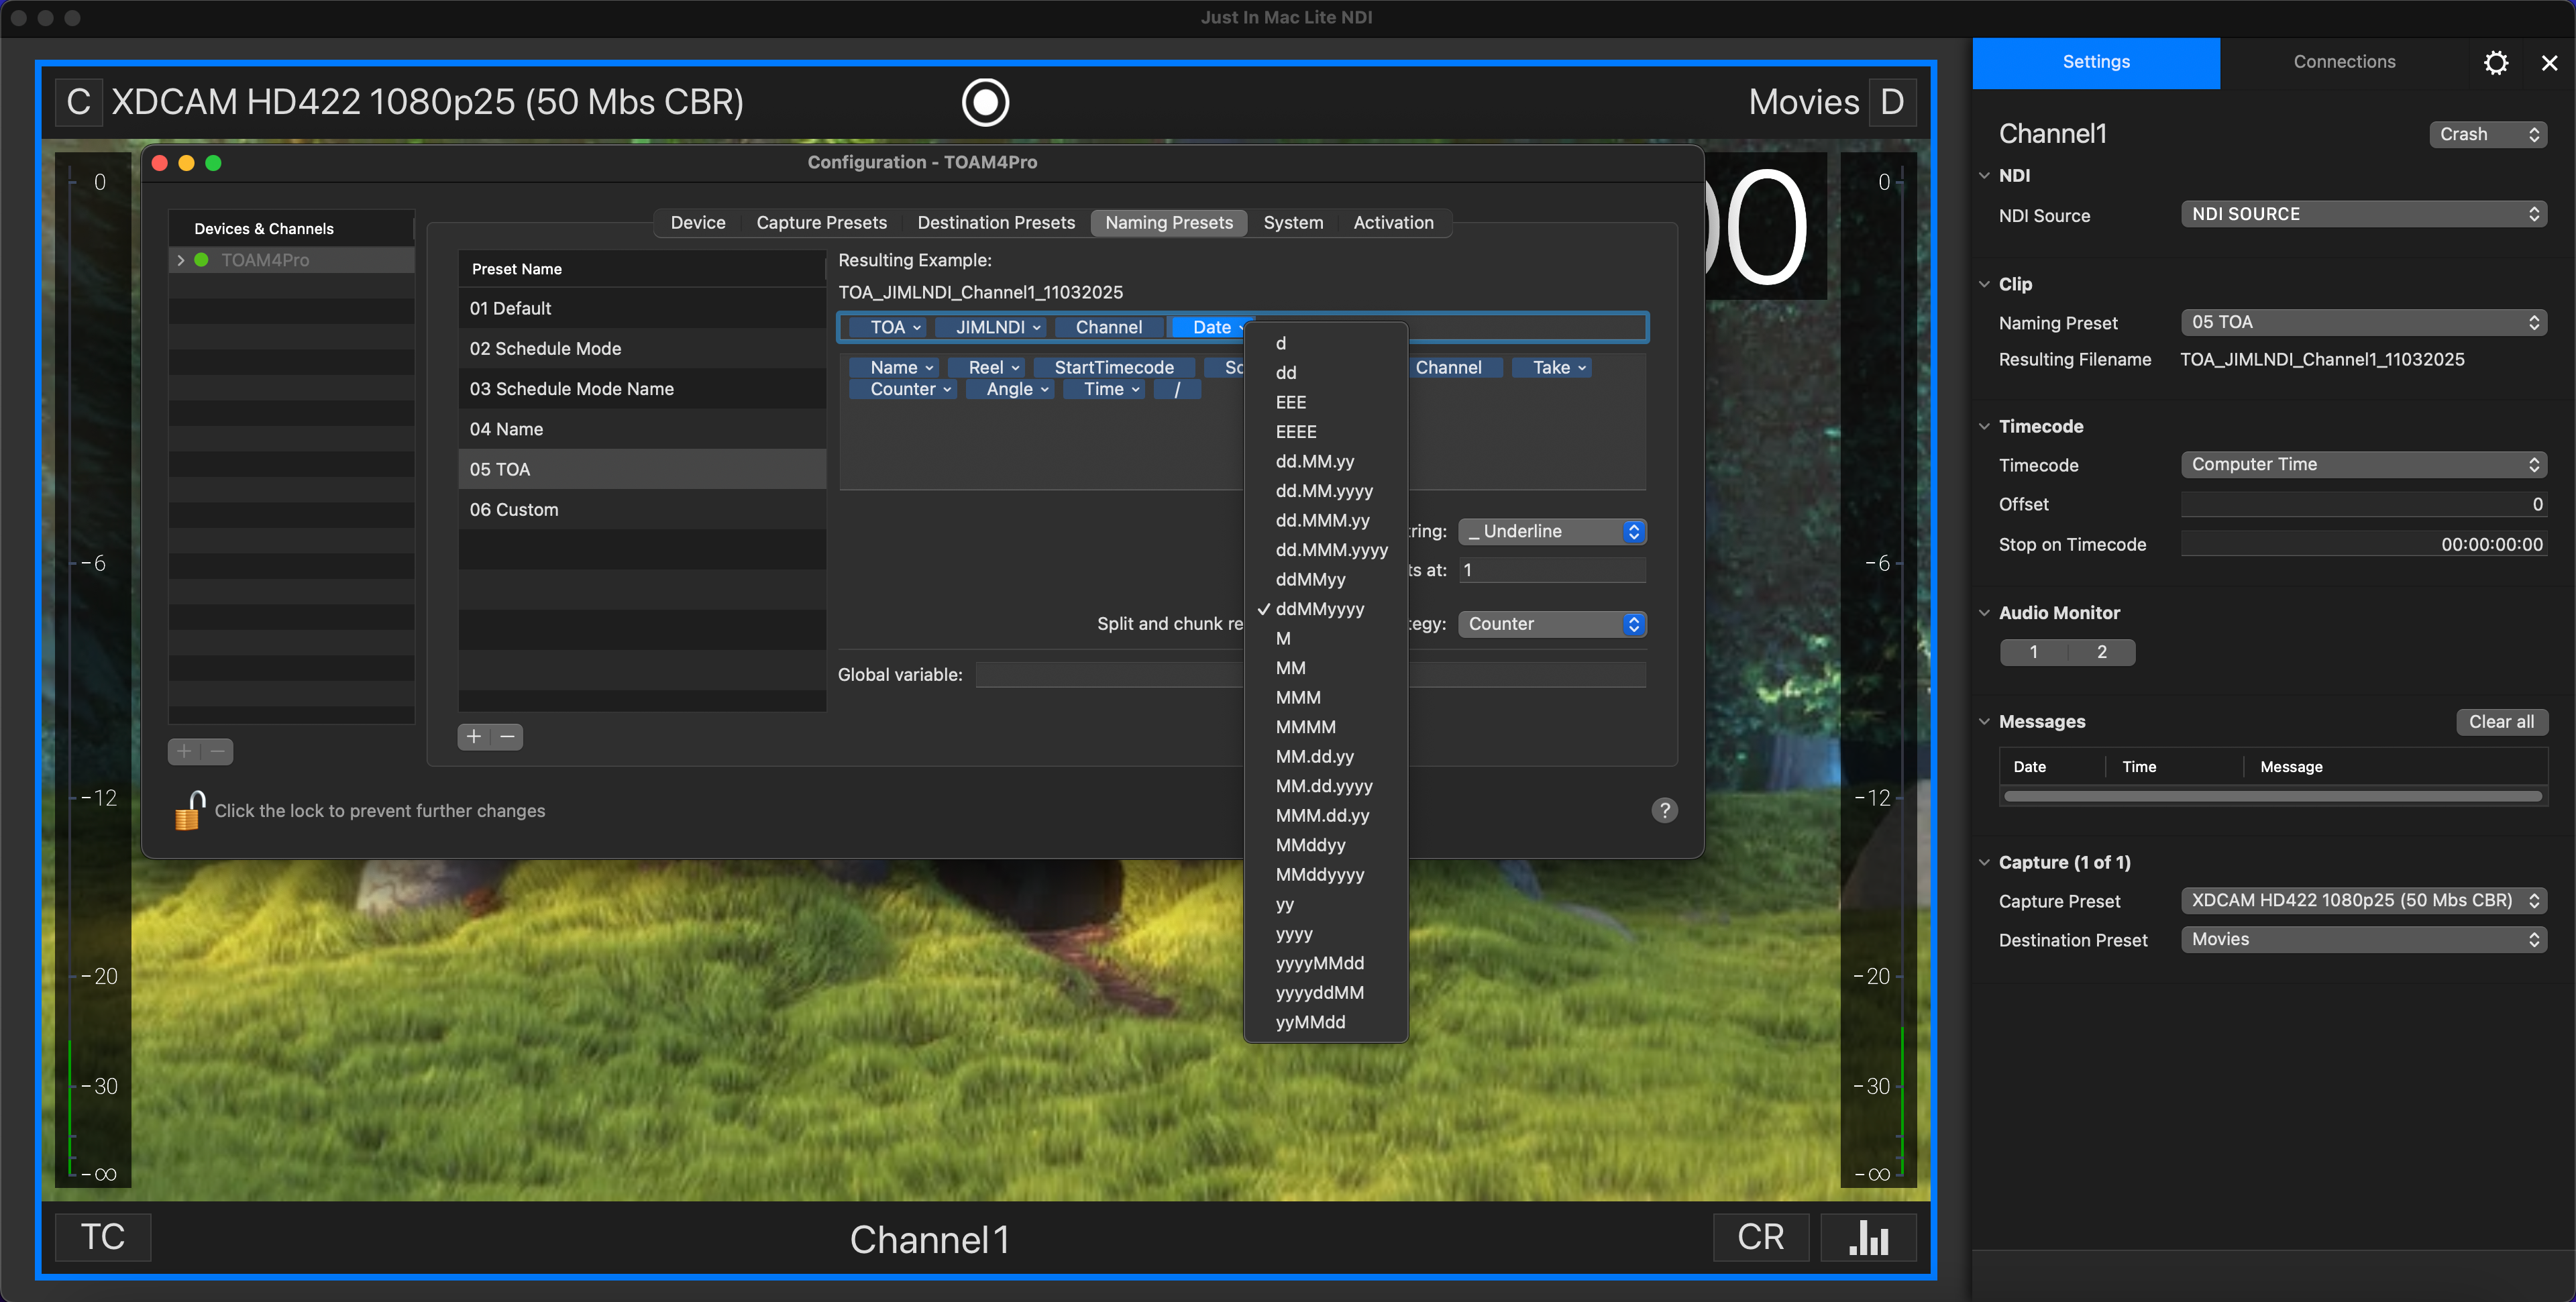
Task: Open the Capture Preset dropdown
Action: click(x=2364, y=900)
